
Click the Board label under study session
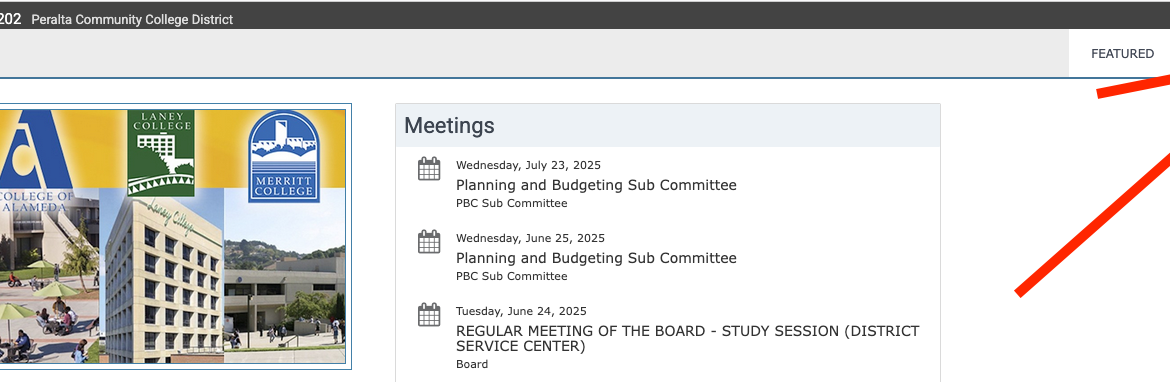[472, 365]
